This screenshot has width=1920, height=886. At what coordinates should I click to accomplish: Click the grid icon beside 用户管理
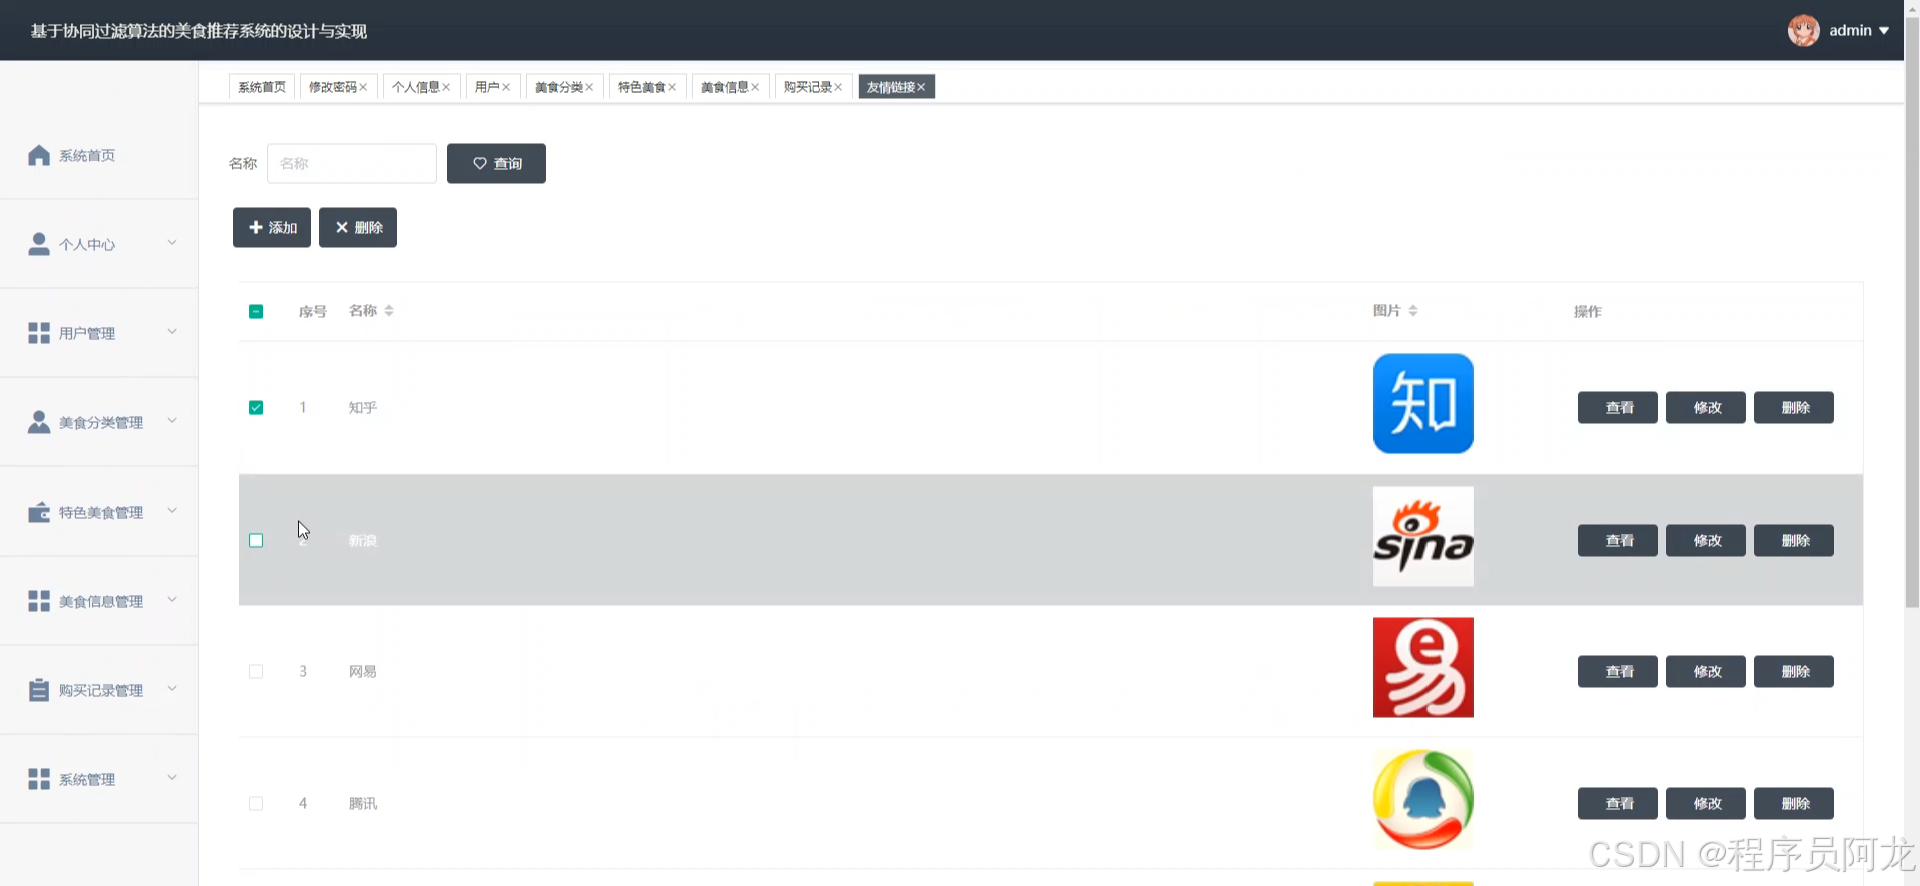click(x=39, y=333)
